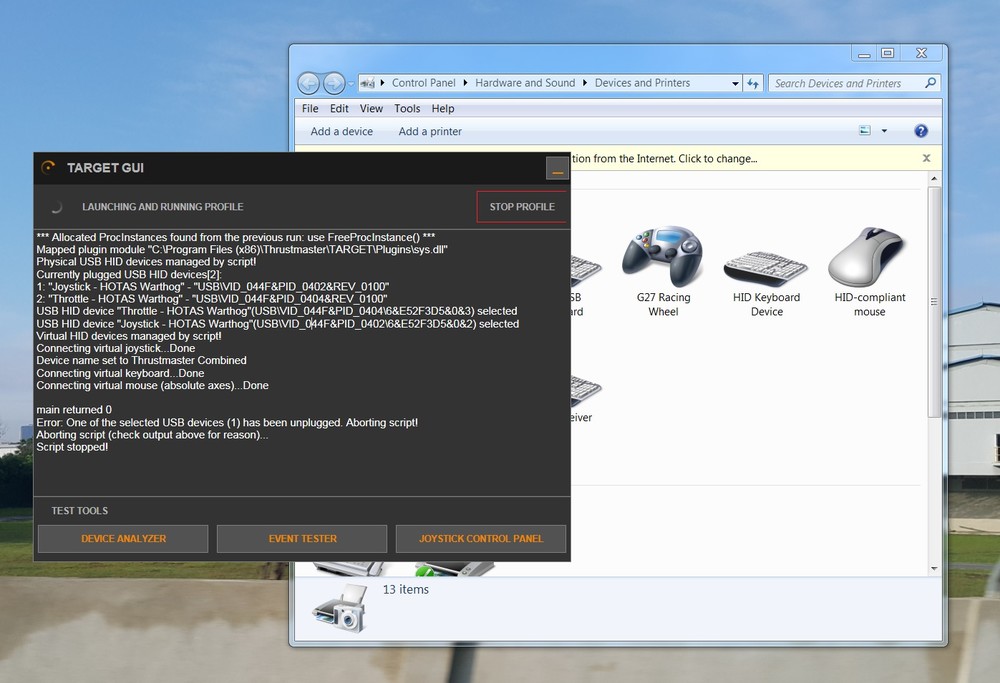Click the TARGET GUI logo icon
Viewport: 1000px width, 683px height.
[x=48, y=167]
